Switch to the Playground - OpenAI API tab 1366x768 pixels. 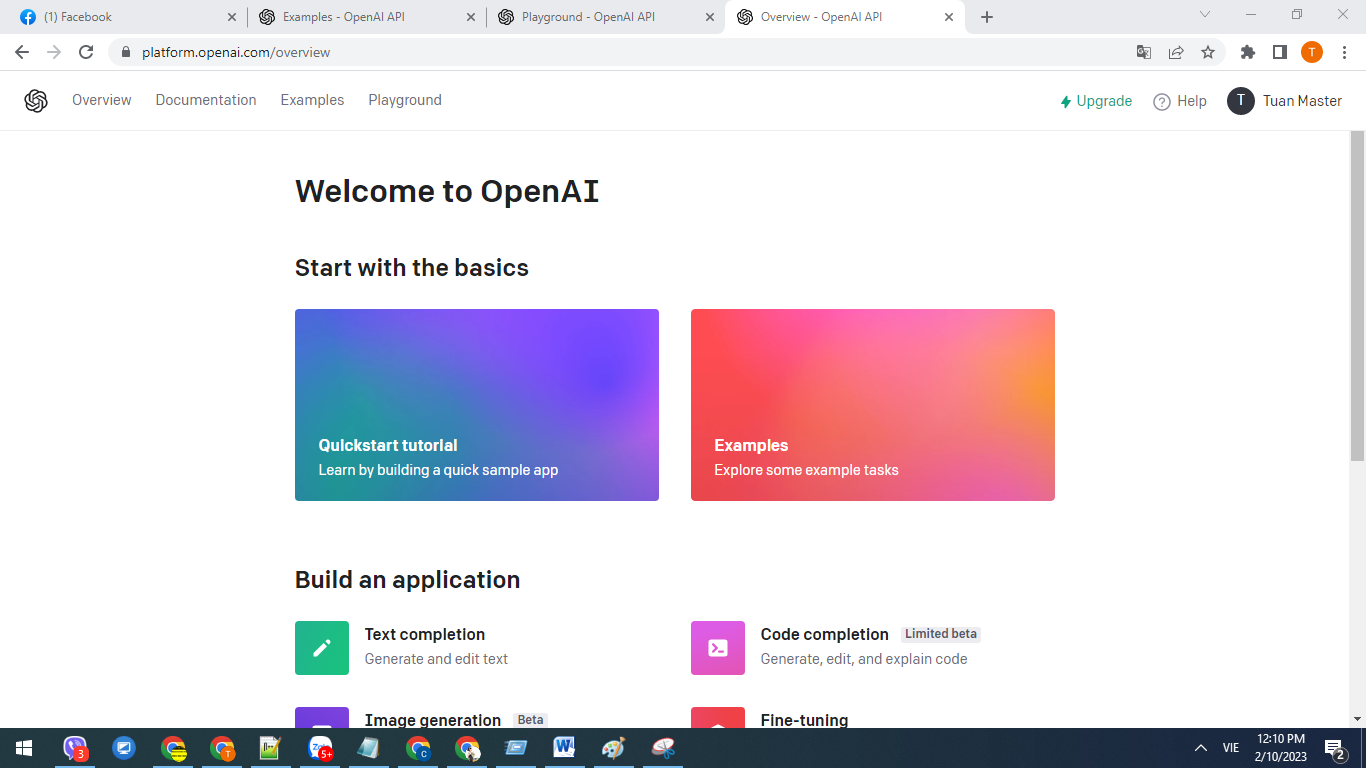[x=605, y=17]
